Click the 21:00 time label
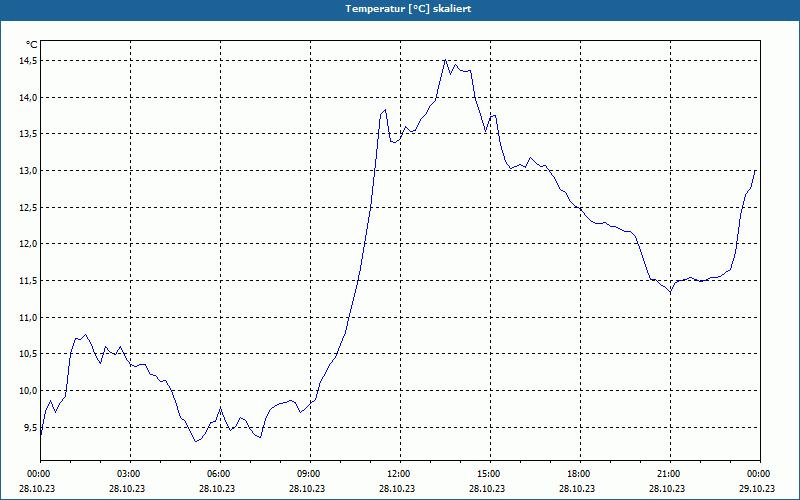Screen dimensions: 800x500 click(670, 474)
